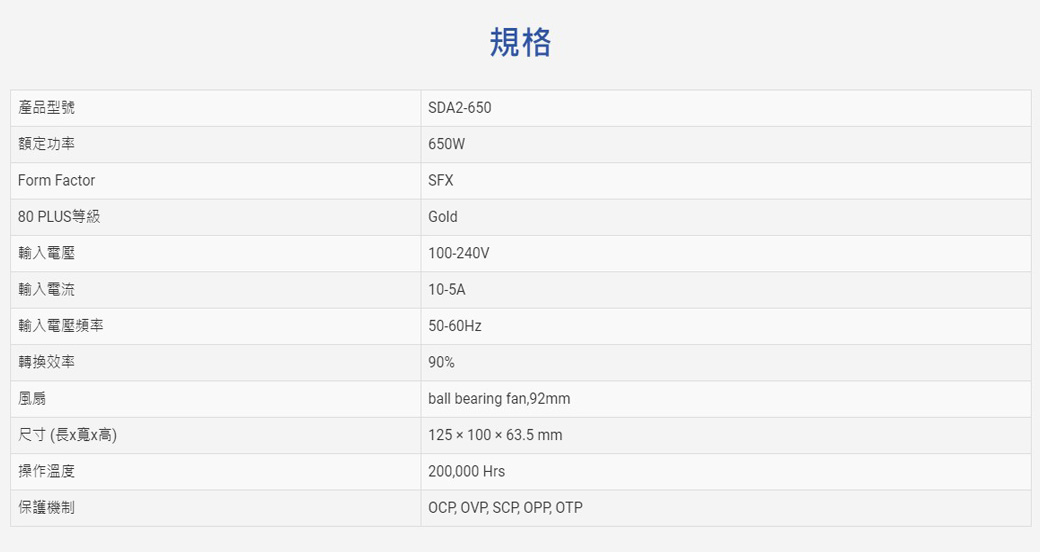1040x552 pixels.
Task: Click the Form Factor label
Action: [x=56, y=181]
